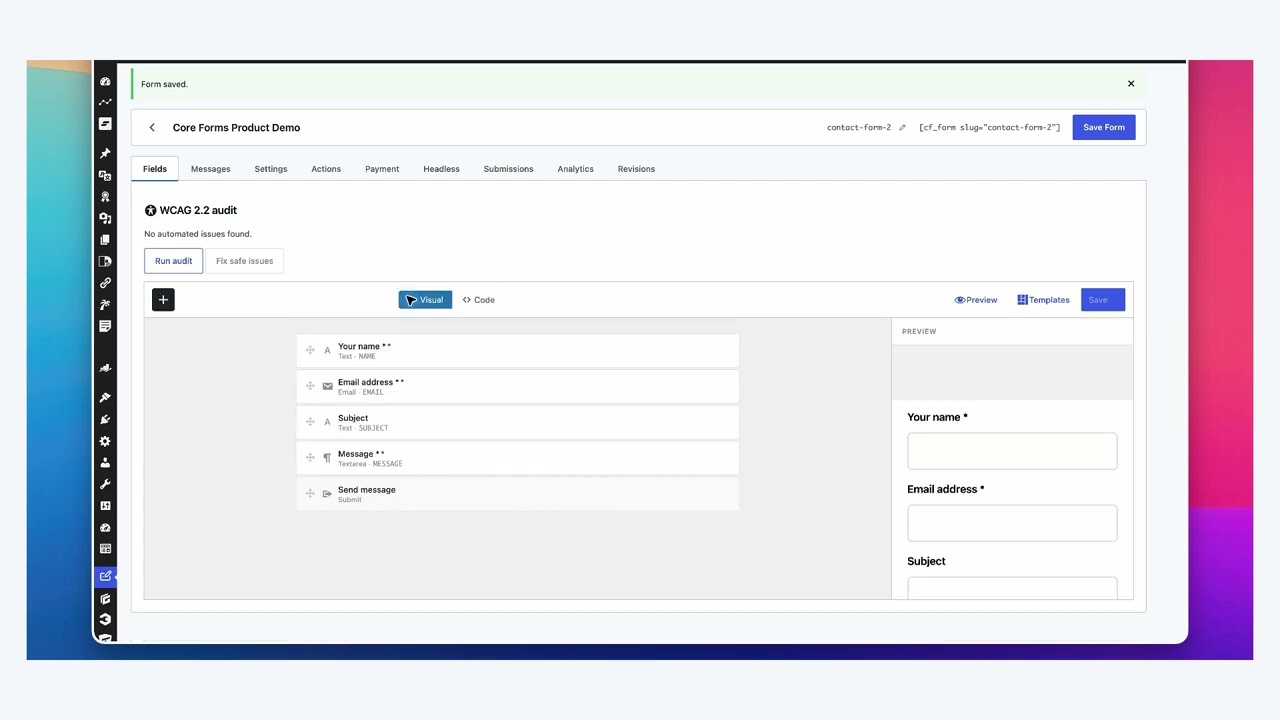Image resolution: width=1280 pixels, height=720 pixels.
Task: Click the Fix safe issues button
Action: point(244,261)
